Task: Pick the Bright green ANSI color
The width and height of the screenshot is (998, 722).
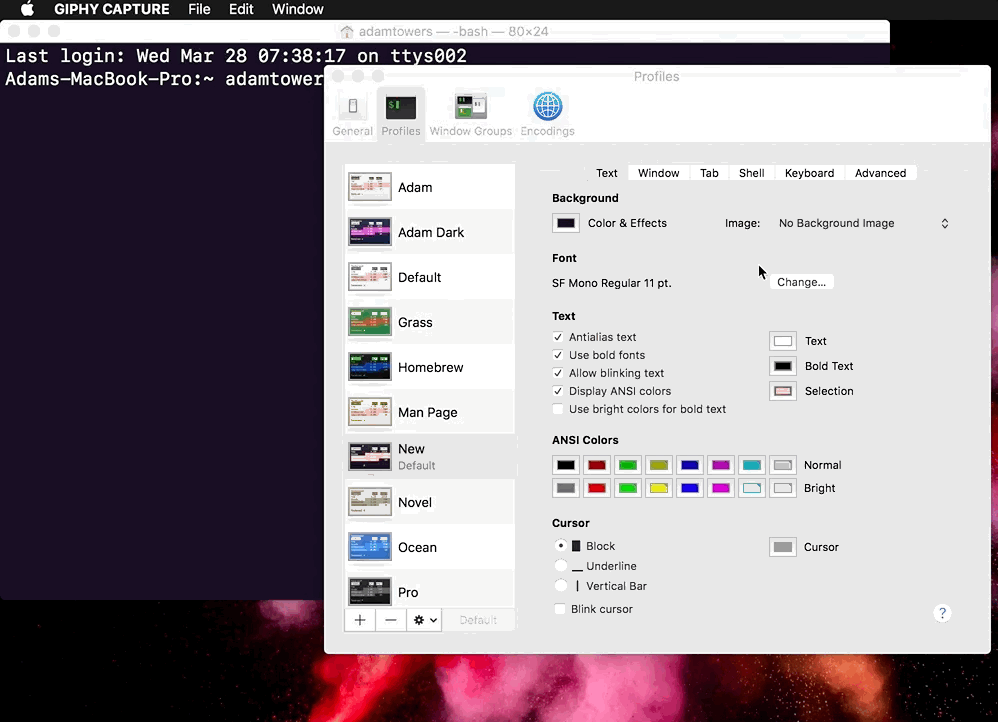Action: tap(628, 488)
